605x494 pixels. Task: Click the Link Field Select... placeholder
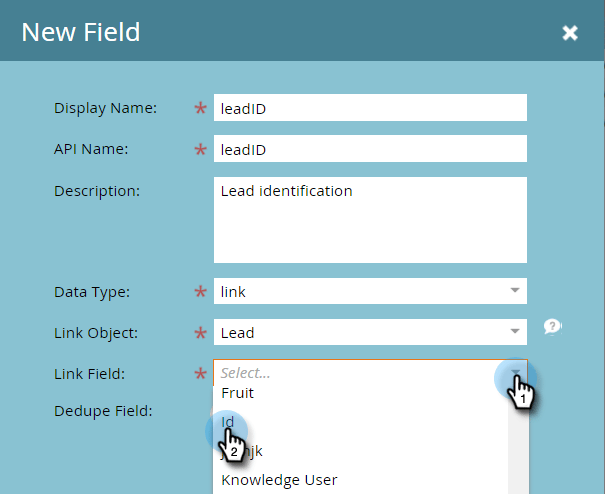pos(245,373)
